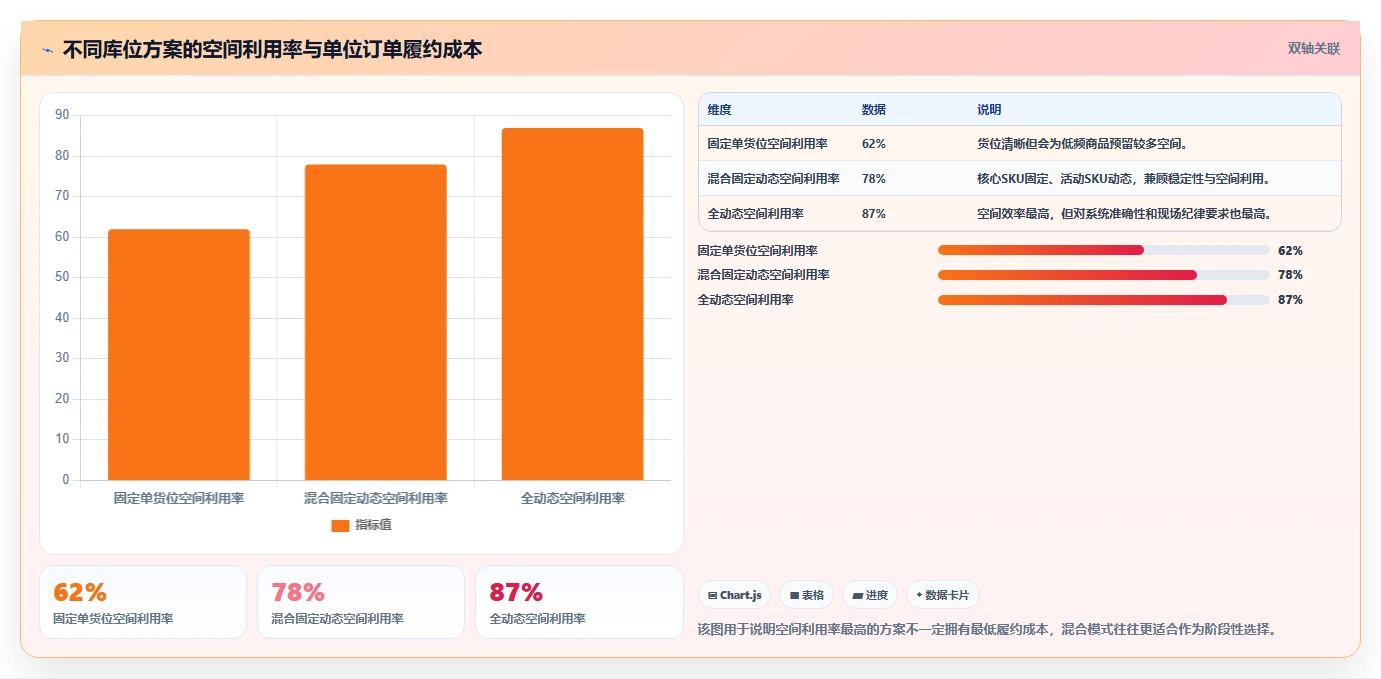Click table cell 固定单货位空间利用率
Image resolution: width=1381 pixels, height=679 pixels.
point(767,144)
